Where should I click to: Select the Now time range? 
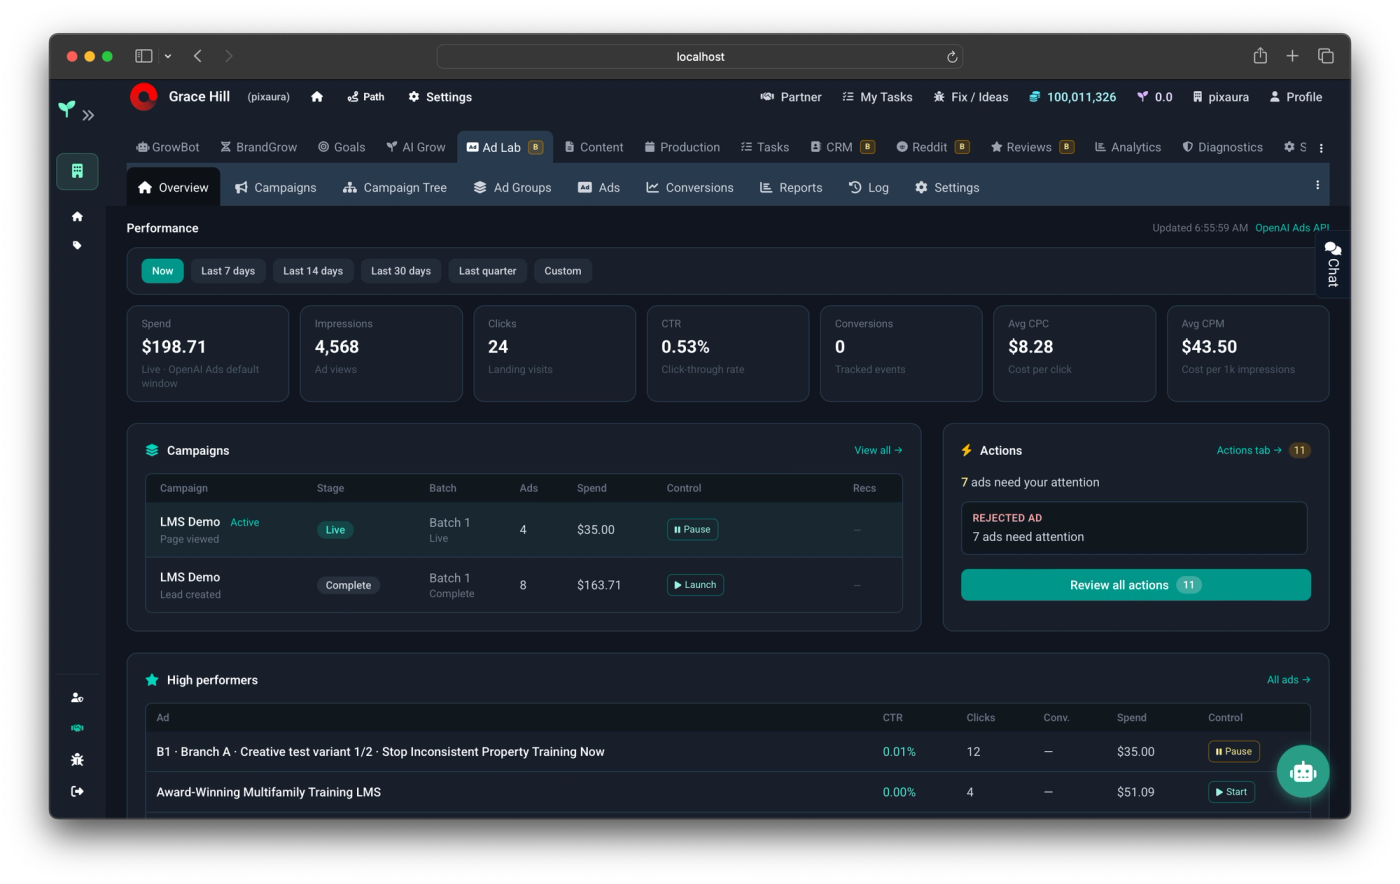(x=162, y=271)
